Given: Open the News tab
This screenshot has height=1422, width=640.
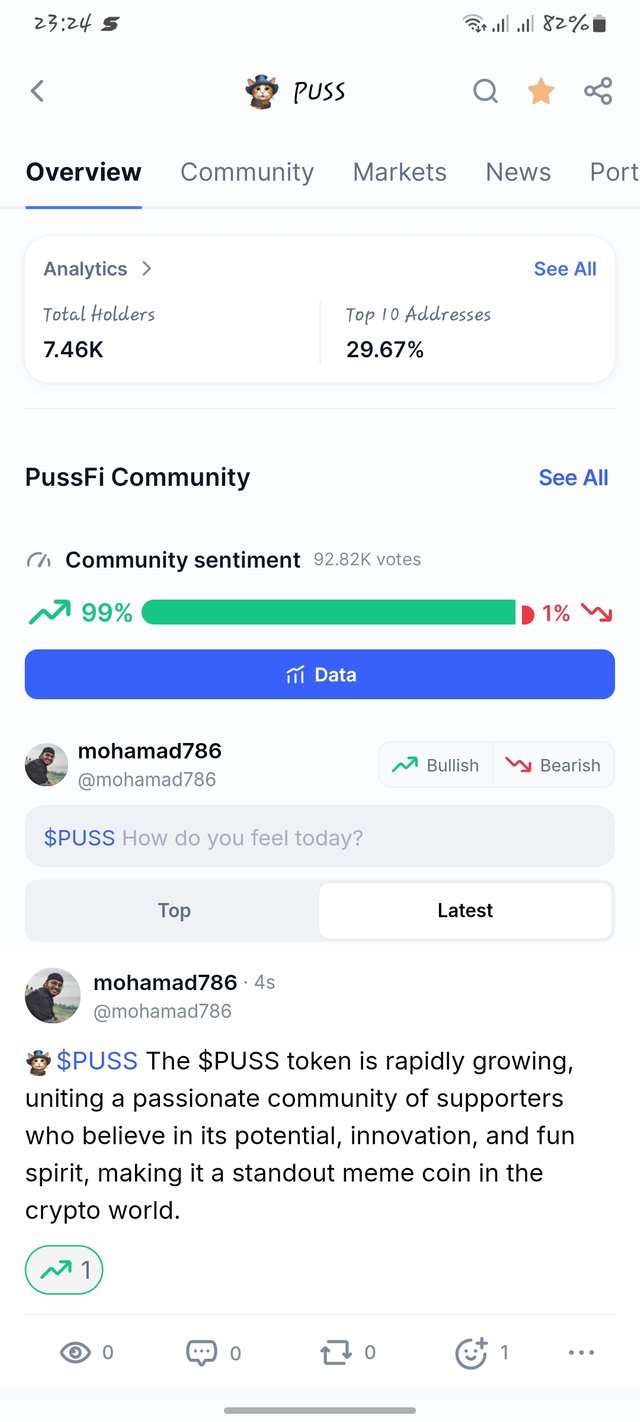Looking at the screenshot, I should pyautogui.click(x=518, y=172).
